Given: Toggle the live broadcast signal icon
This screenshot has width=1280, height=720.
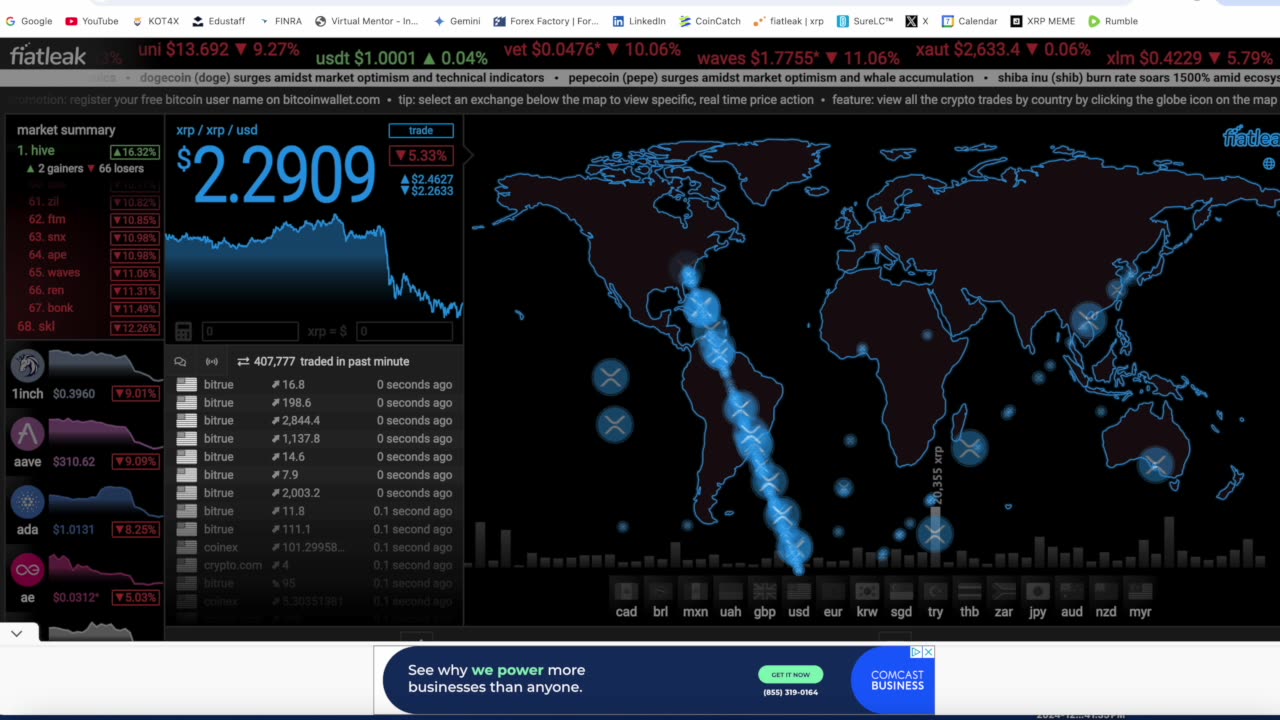Looking at the screenshot, I should 212,362.
